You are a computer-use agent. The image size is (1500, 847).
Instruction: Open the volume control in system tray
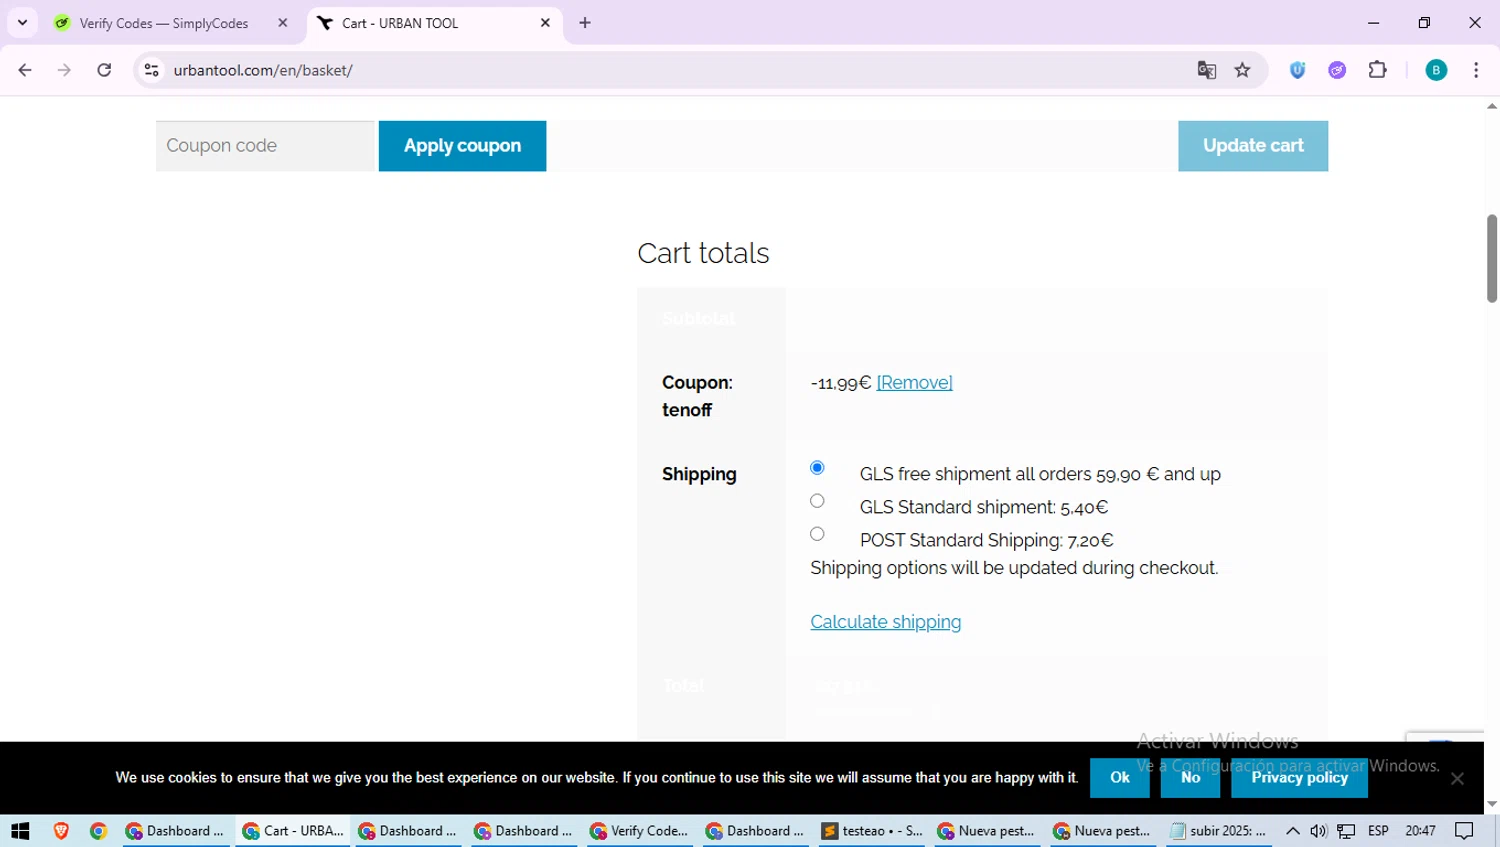point(1318,831)
